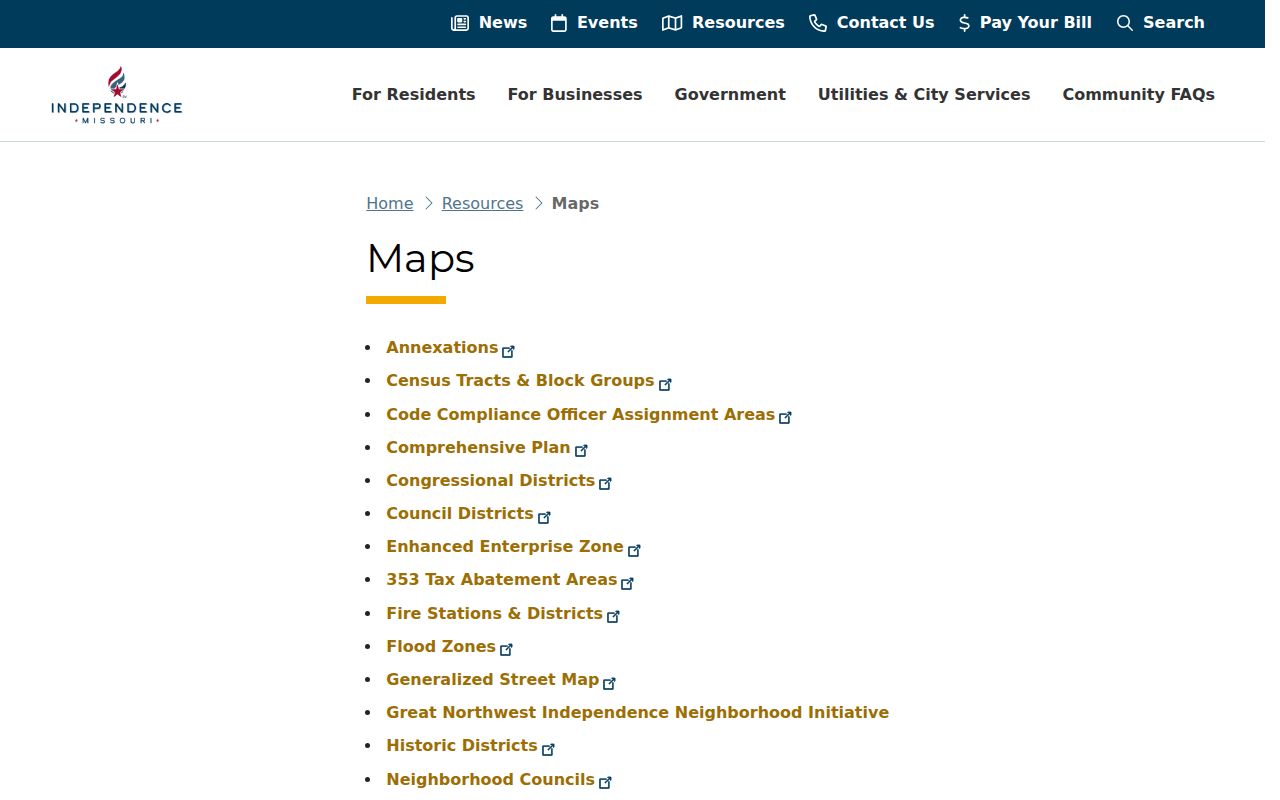The height and width of the screenshot is (800, 1280).
Task: Click external link icon next to Flood Zones
Action: [506, 650]
